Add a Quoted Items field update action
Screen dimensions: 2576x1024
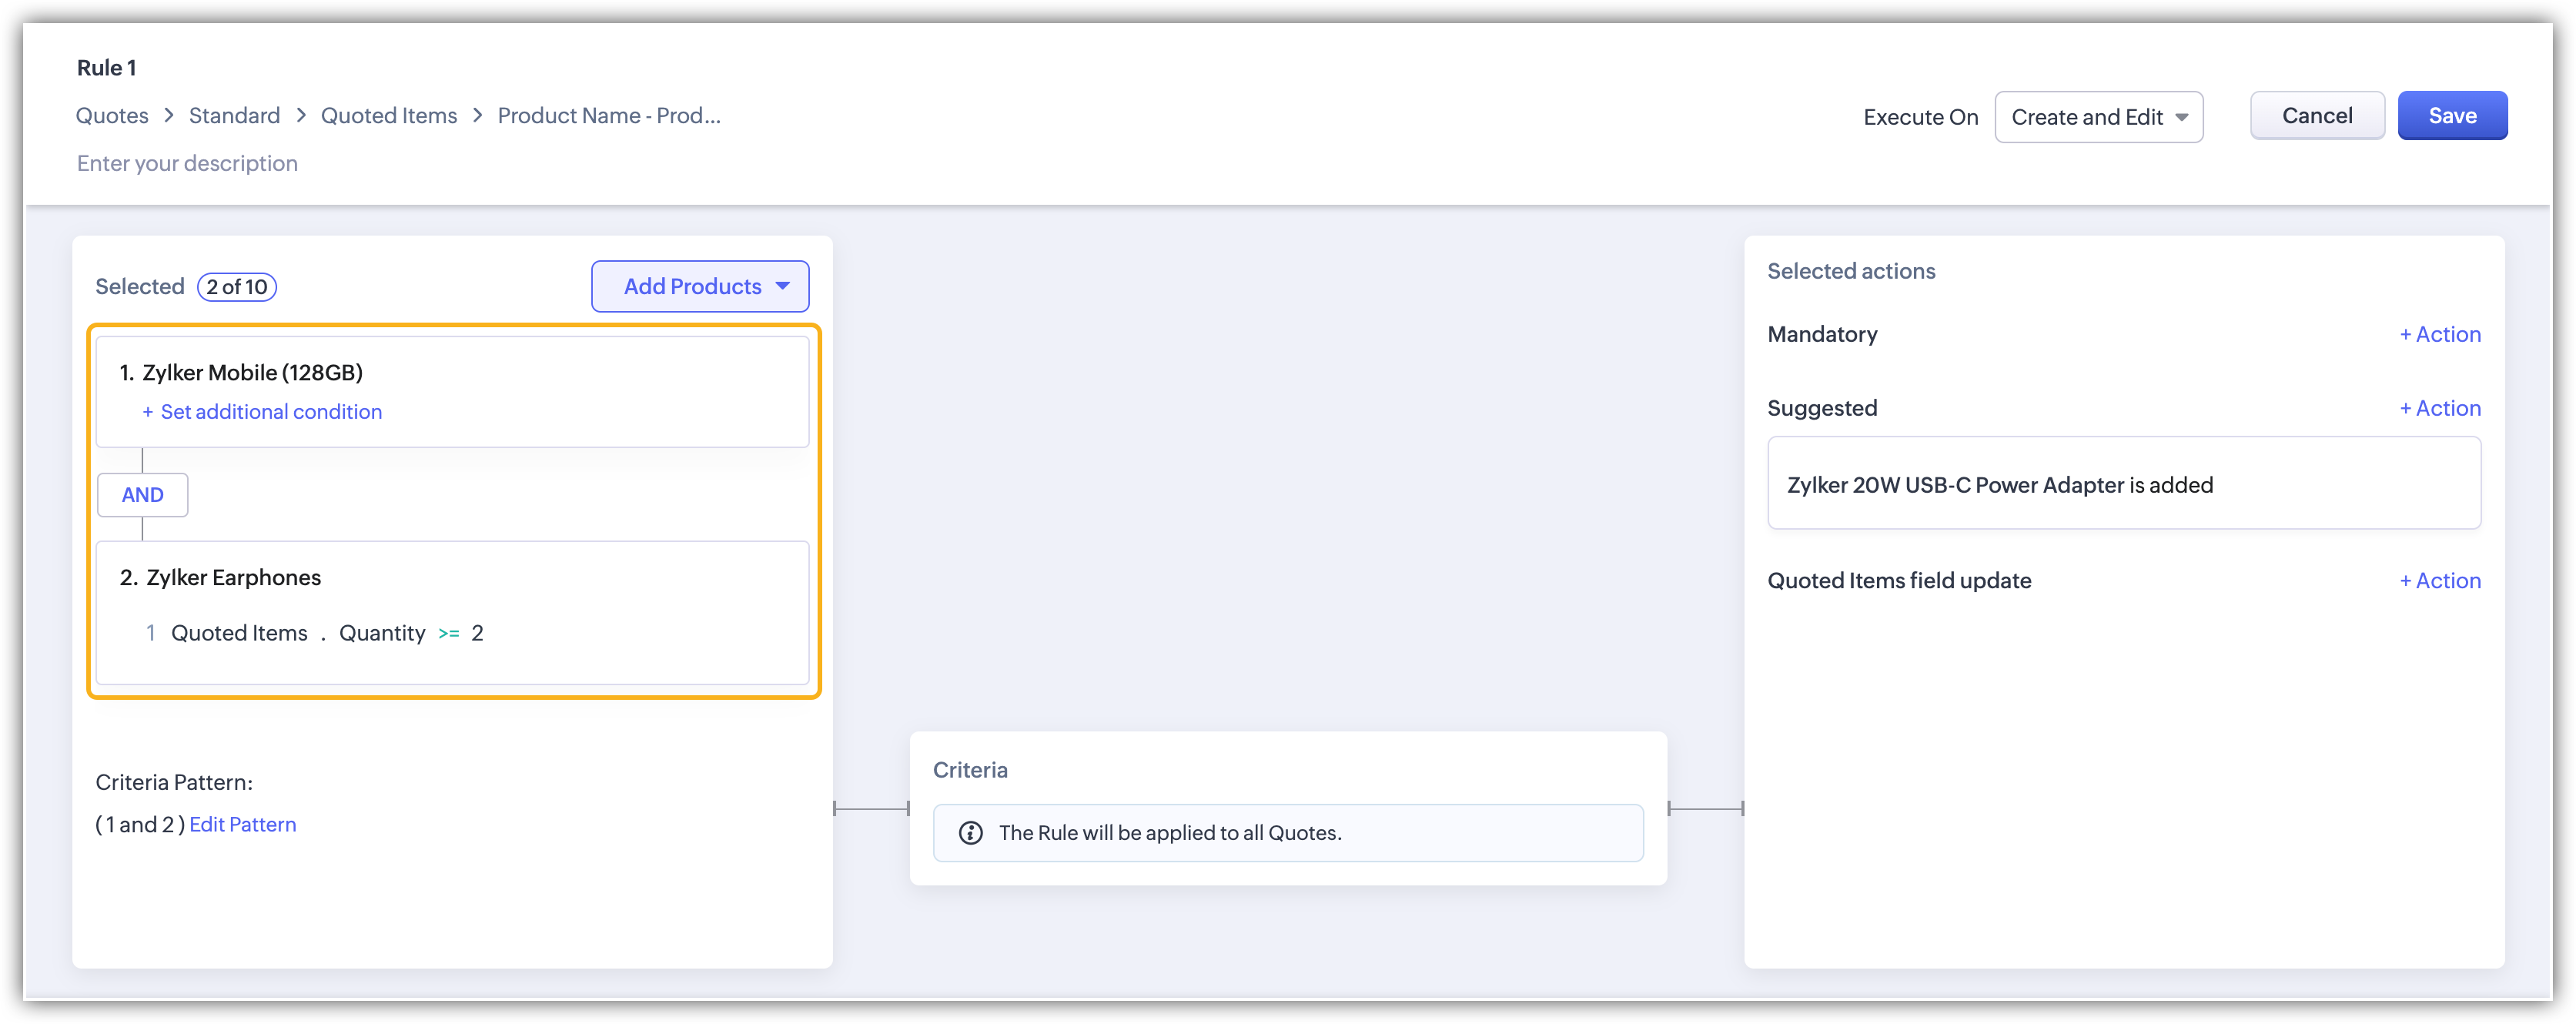(x=2440, y=581)
